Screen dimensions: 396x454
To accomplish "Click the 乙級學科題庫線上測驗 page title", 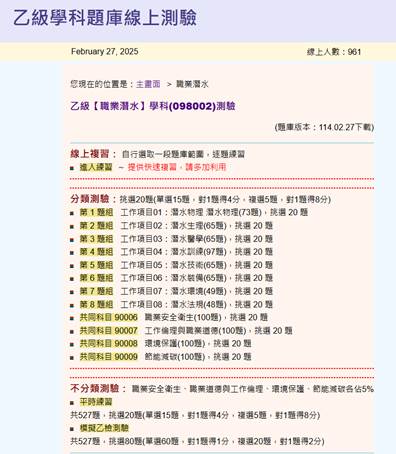I will pos(105,18).
